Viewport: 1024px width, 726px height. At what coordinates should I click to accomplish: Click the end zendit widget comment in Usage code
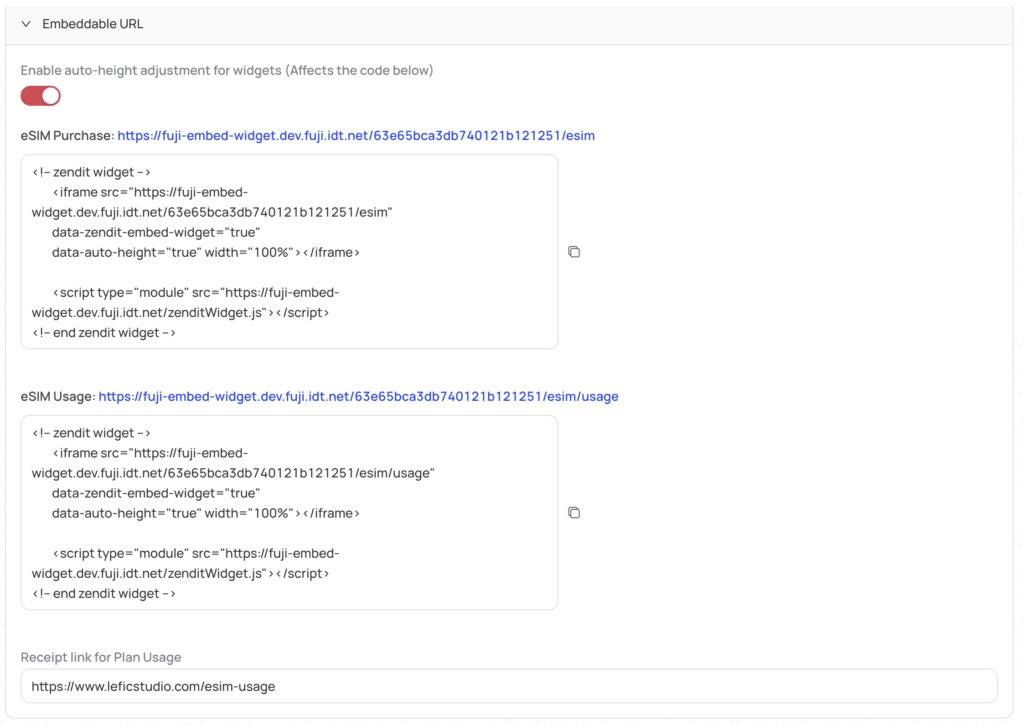tap(104, 593)
